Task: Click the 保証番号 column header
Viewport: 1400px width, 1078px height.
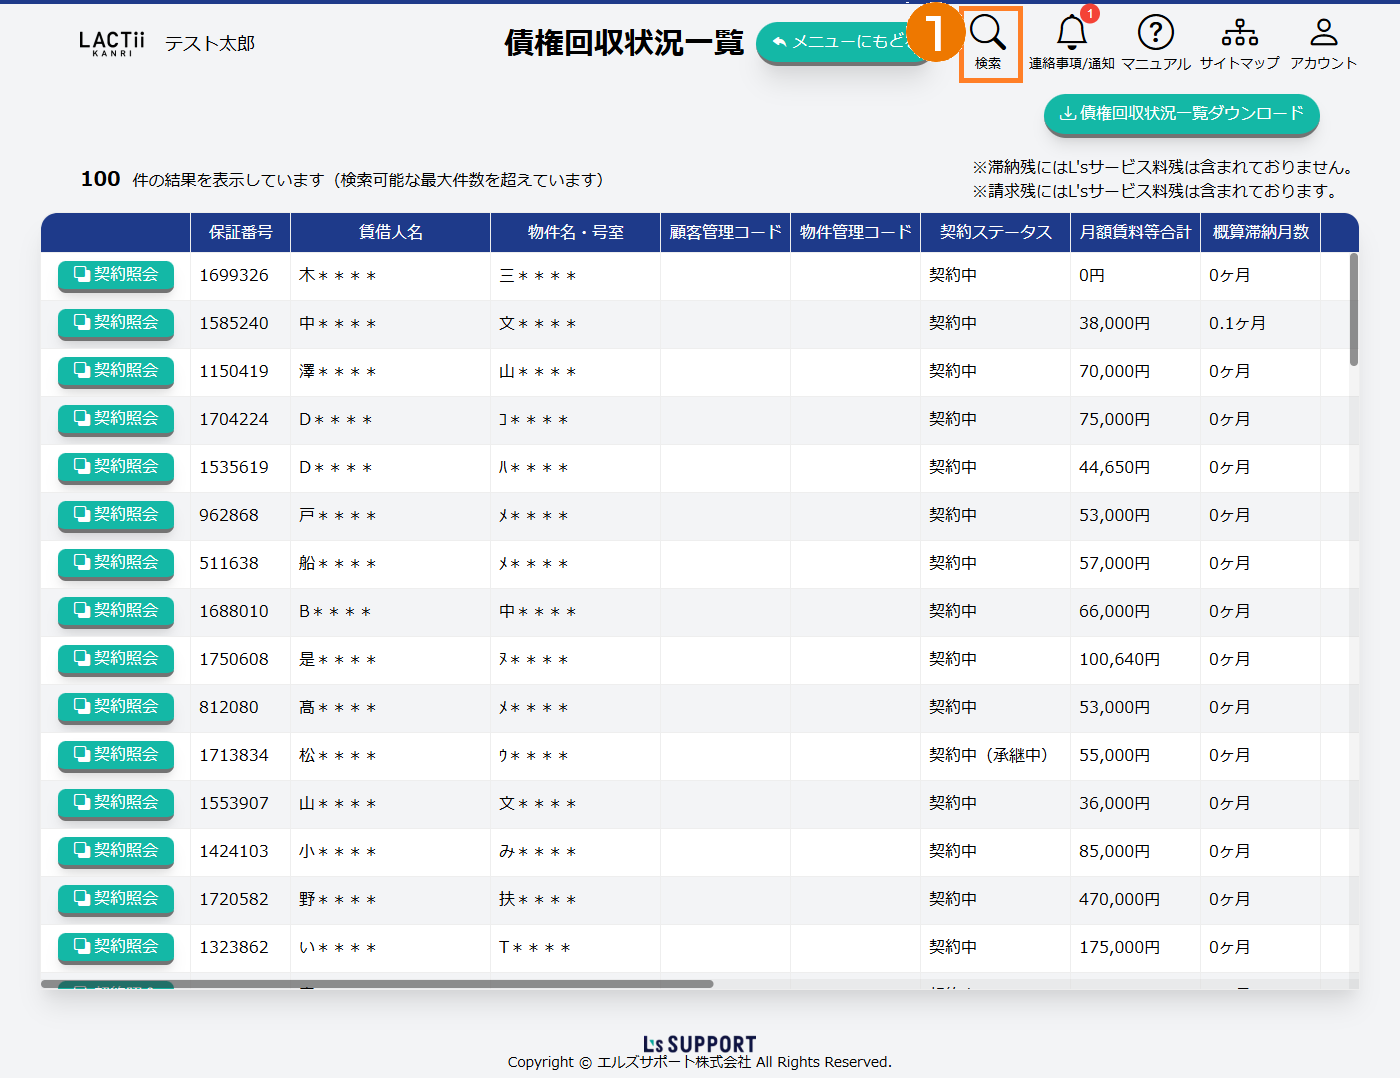Action: [x=240, y=232]
